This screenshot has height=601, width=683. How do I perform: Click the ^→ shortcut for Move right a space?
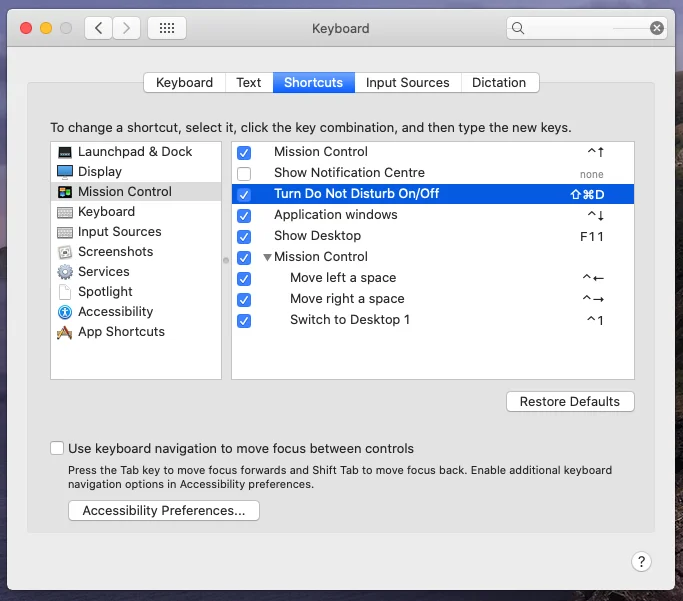593,299
